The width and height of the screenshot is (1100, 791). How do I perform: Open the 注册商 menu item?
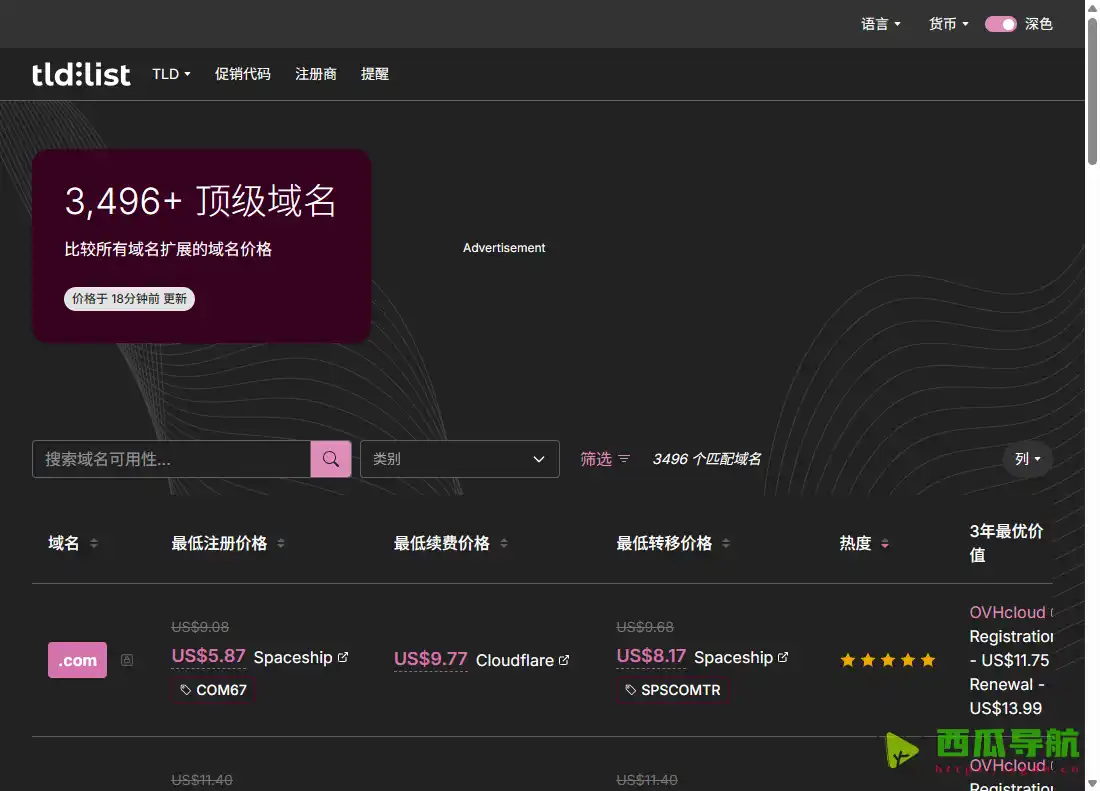tap(316, 74)
